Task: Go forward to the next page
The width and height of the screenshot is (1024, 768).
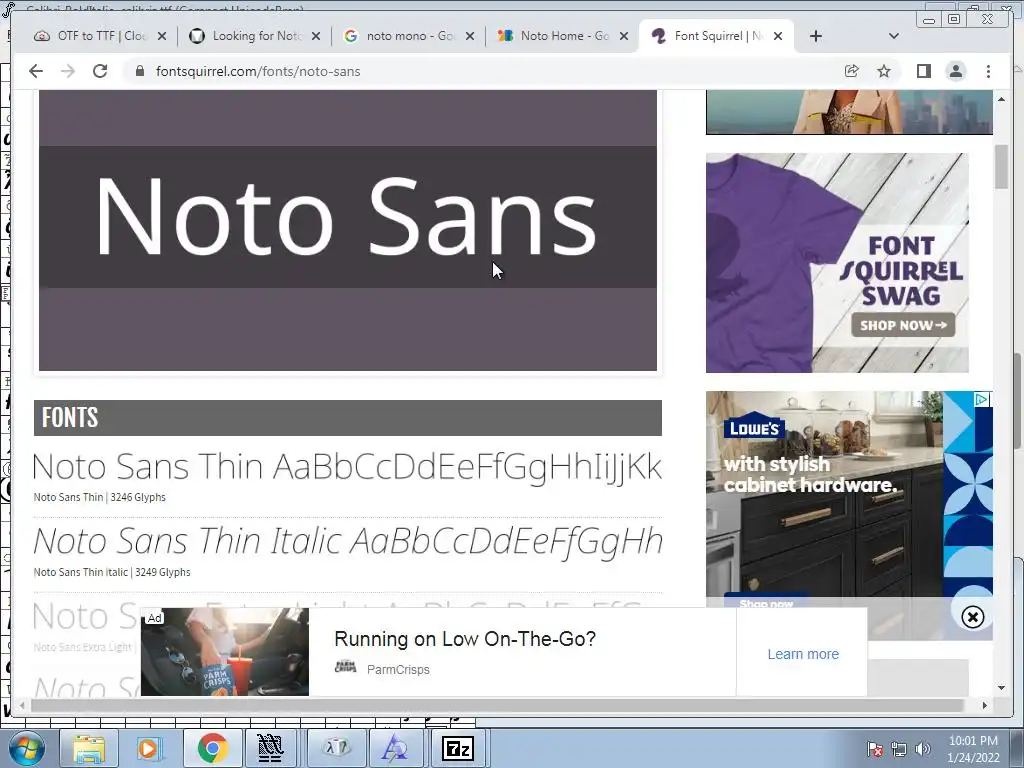Action: (x=68, y=71)
